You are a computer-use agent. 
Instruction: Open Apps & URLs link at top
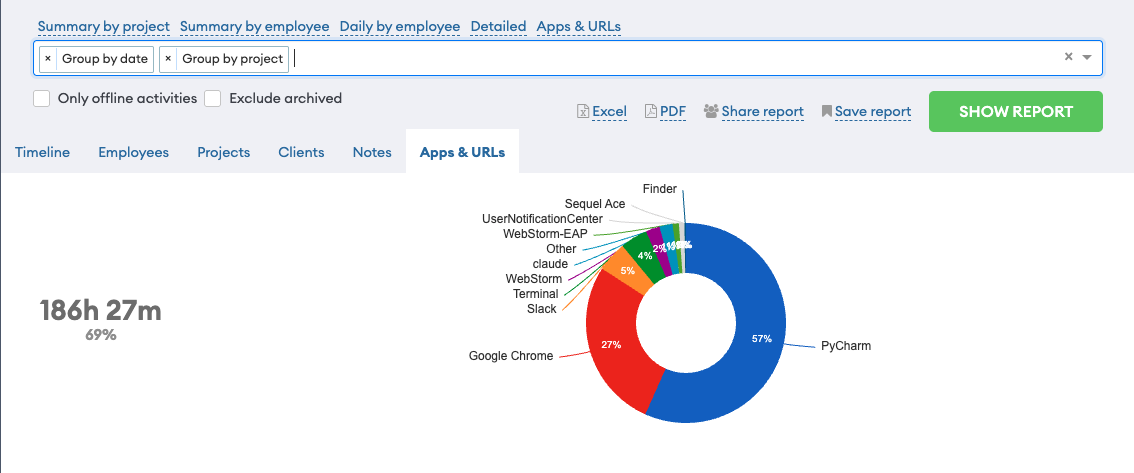(x=579, y=27)
